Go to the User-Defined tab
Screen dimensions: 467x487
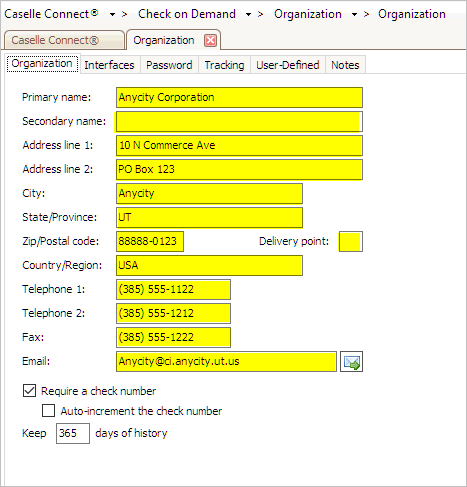288,65
